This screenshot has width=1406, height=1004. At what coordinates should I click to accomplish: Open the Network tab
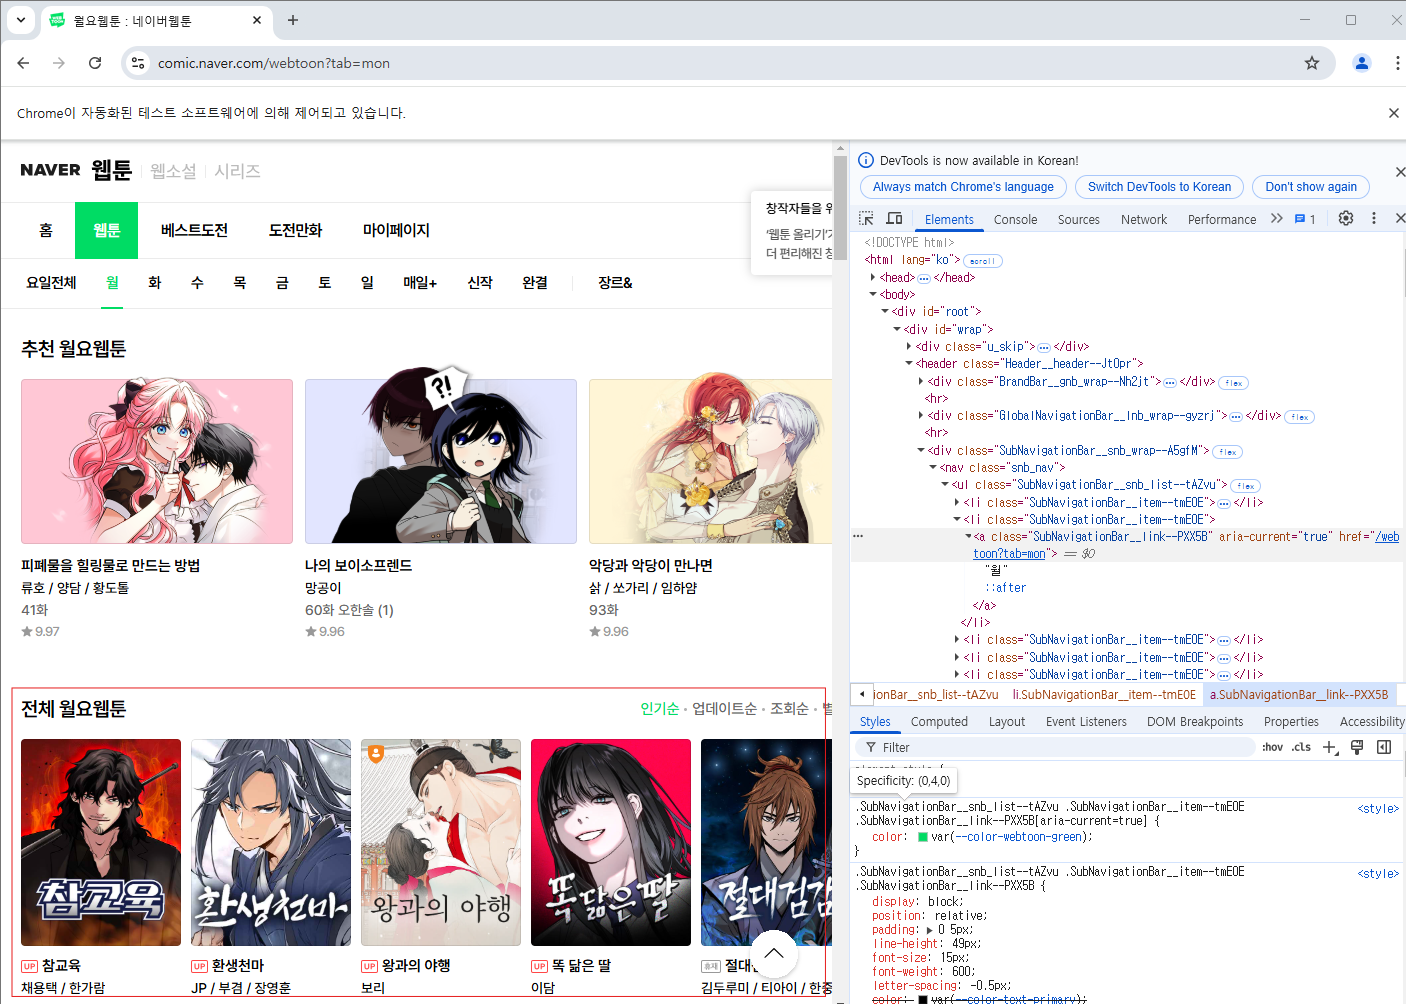(x=1144, y=219)
